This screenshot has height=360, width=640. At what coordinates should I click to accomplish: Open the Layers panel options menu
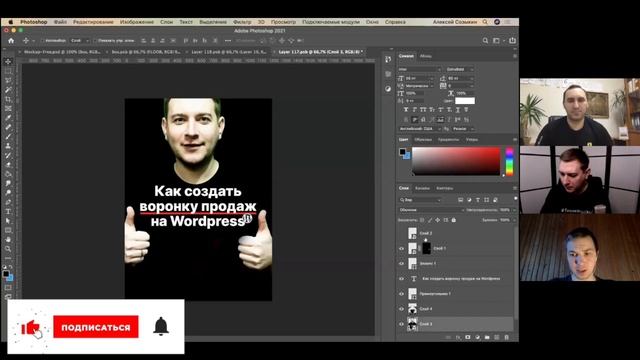515,188
